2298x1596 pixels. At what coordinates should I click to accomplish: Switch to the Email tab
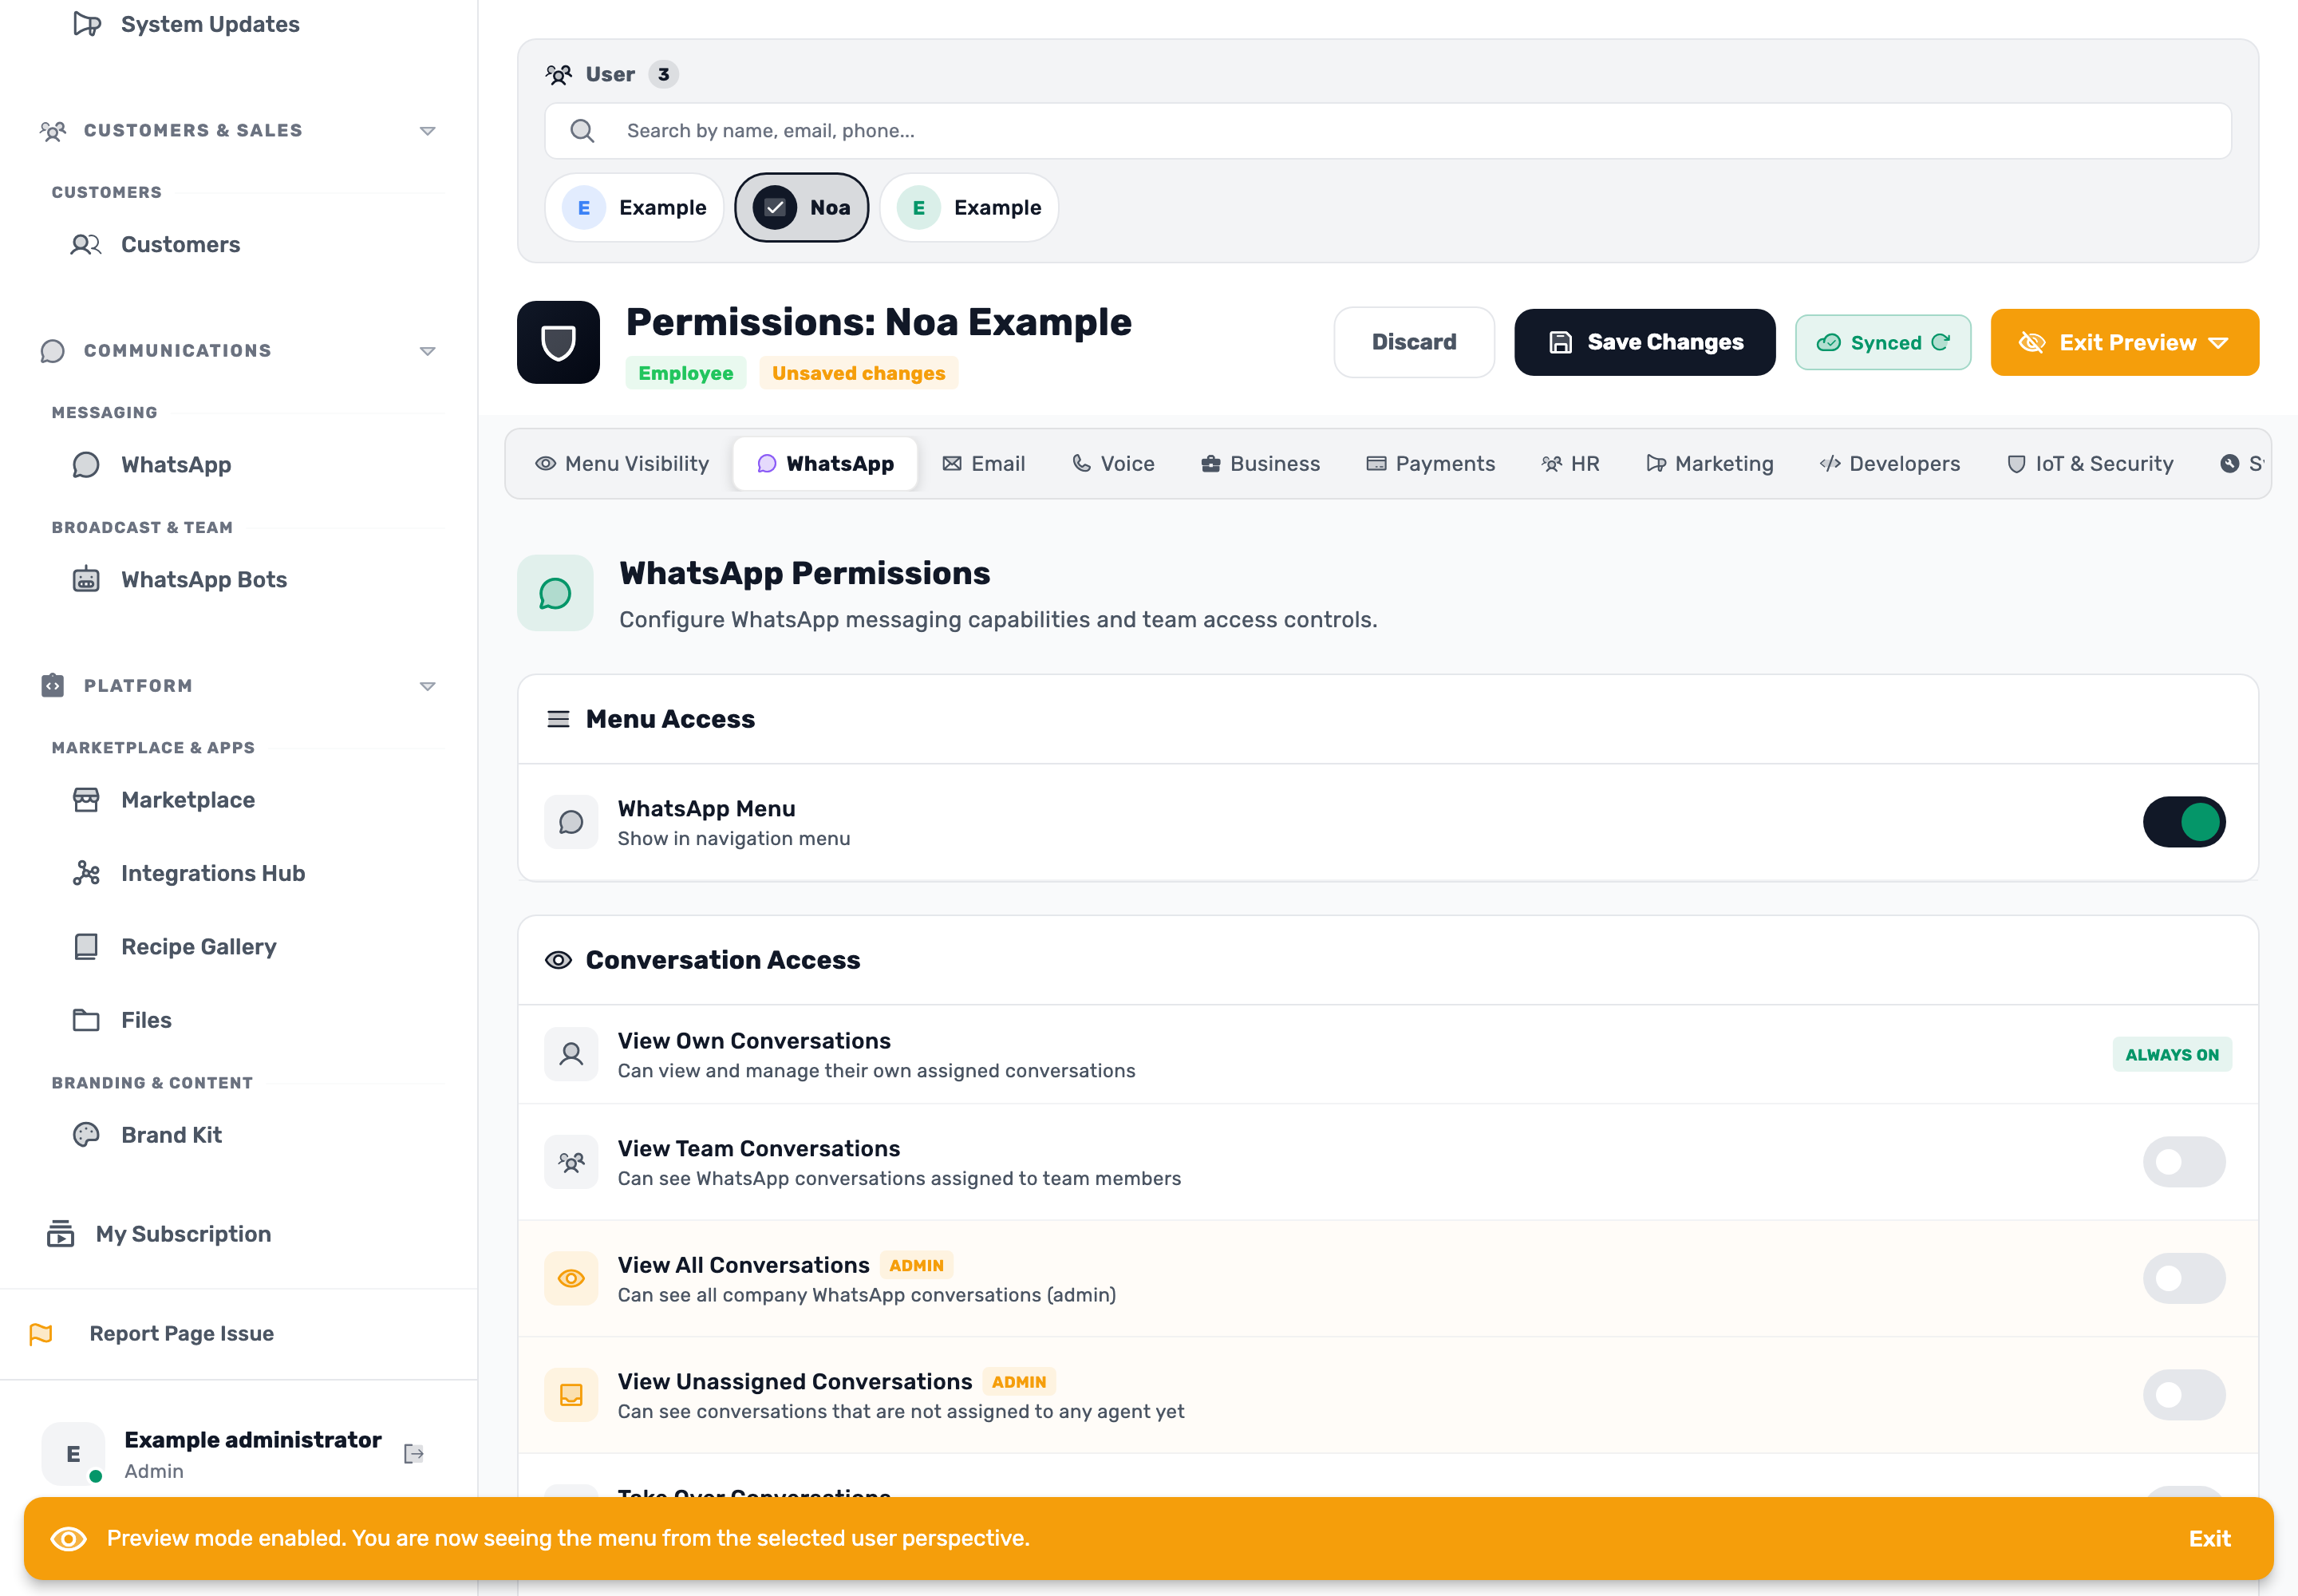click(x=984, y=464)
